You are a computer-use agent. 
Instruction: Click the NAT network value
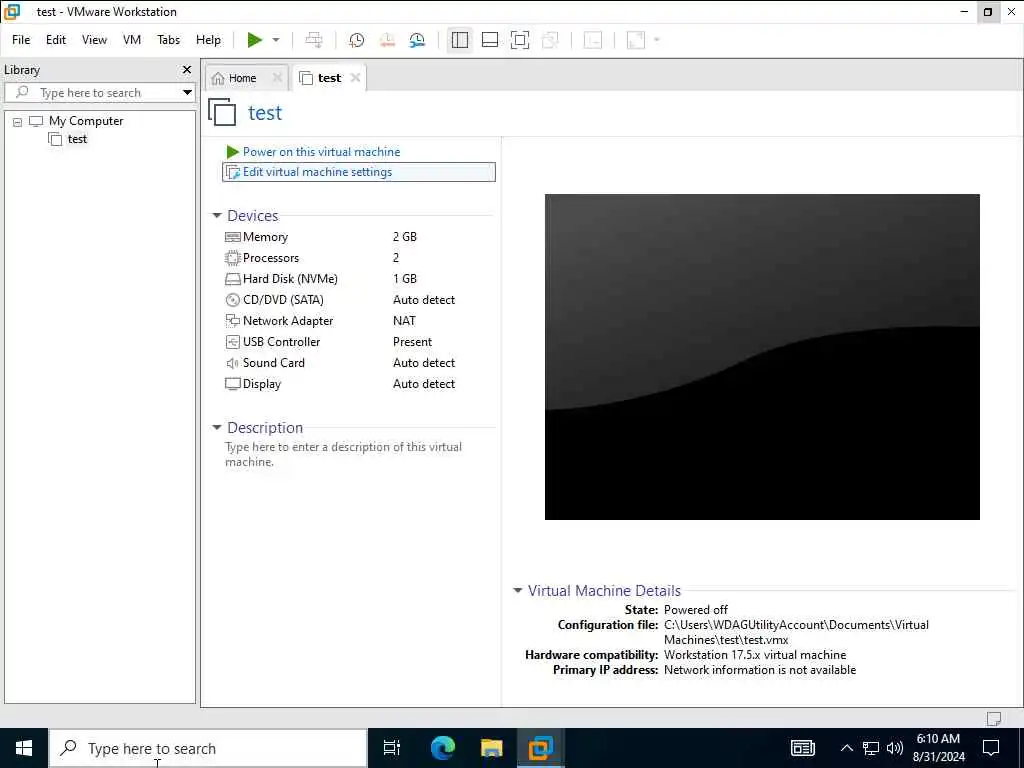pos(404,321)
